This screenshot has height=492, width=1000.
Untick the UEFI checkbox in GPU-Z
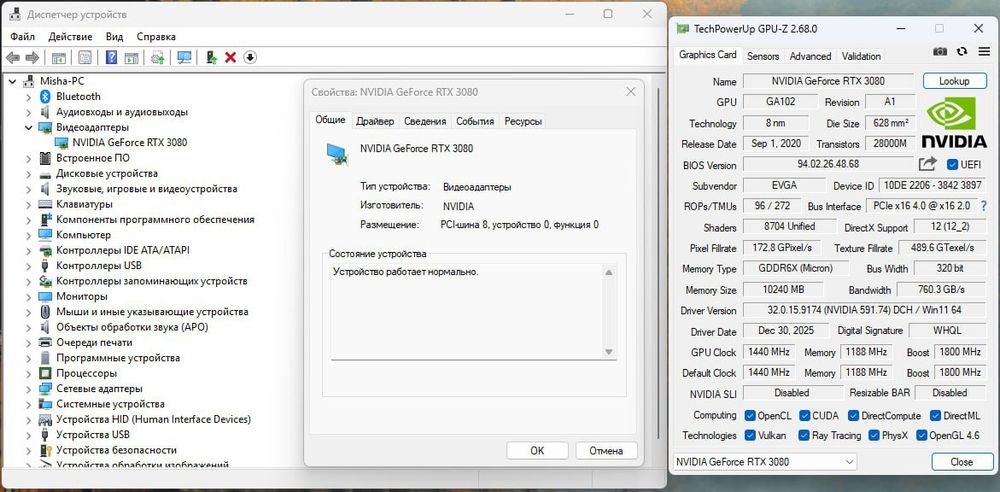pos(953,165)
